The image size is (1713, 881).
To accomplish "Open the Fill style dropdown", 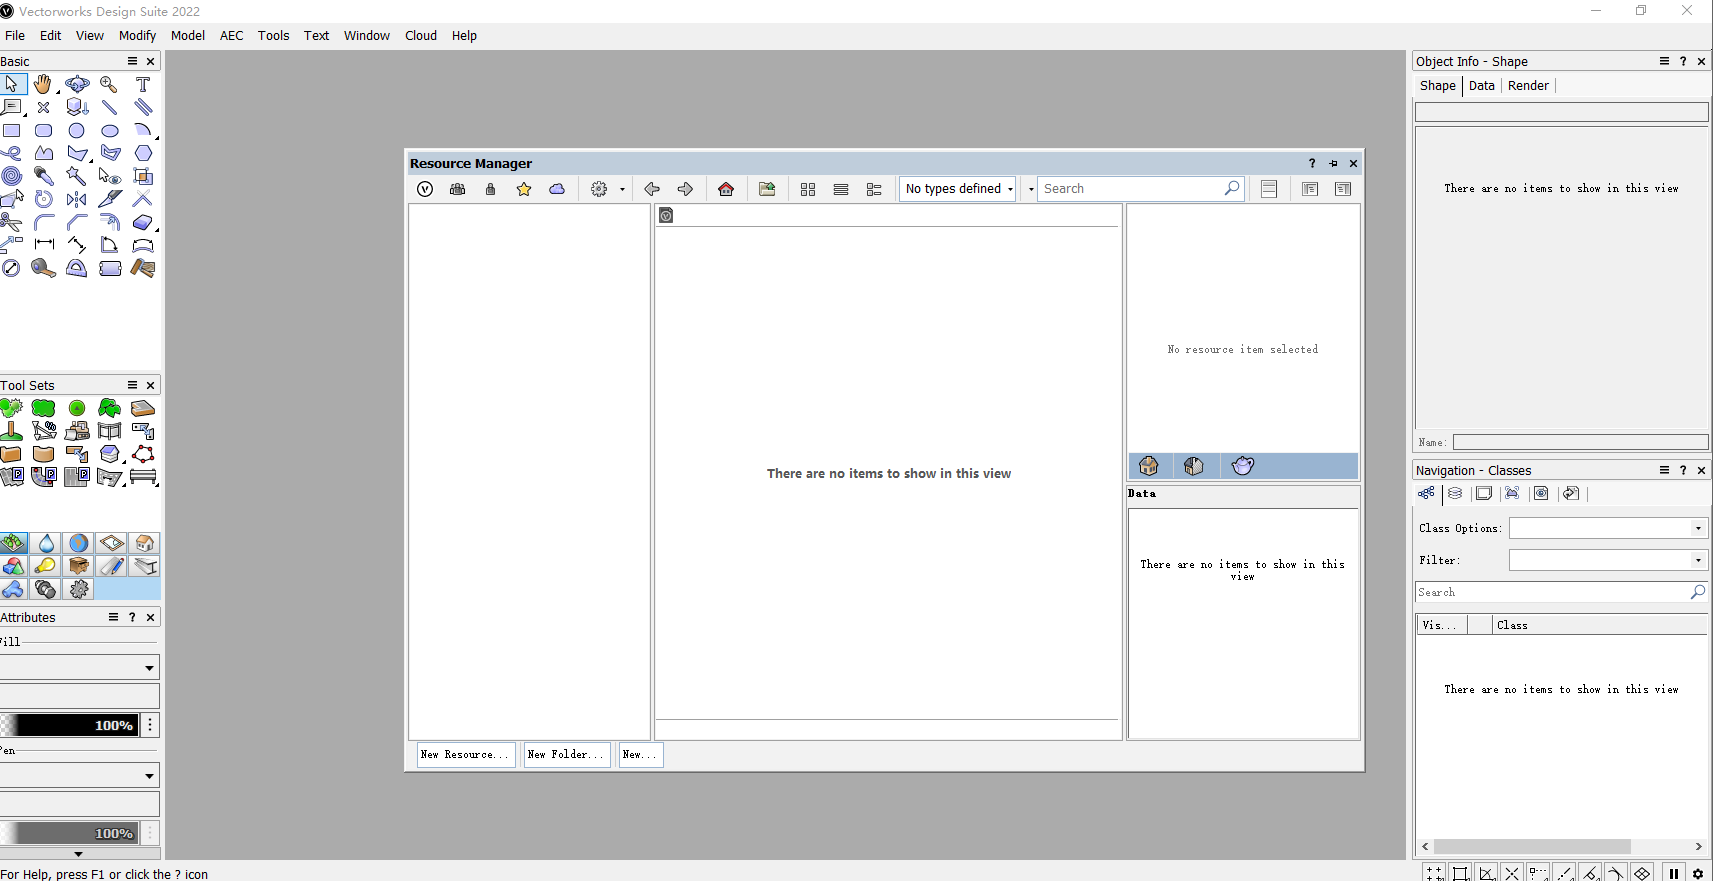I will point(80,667).
